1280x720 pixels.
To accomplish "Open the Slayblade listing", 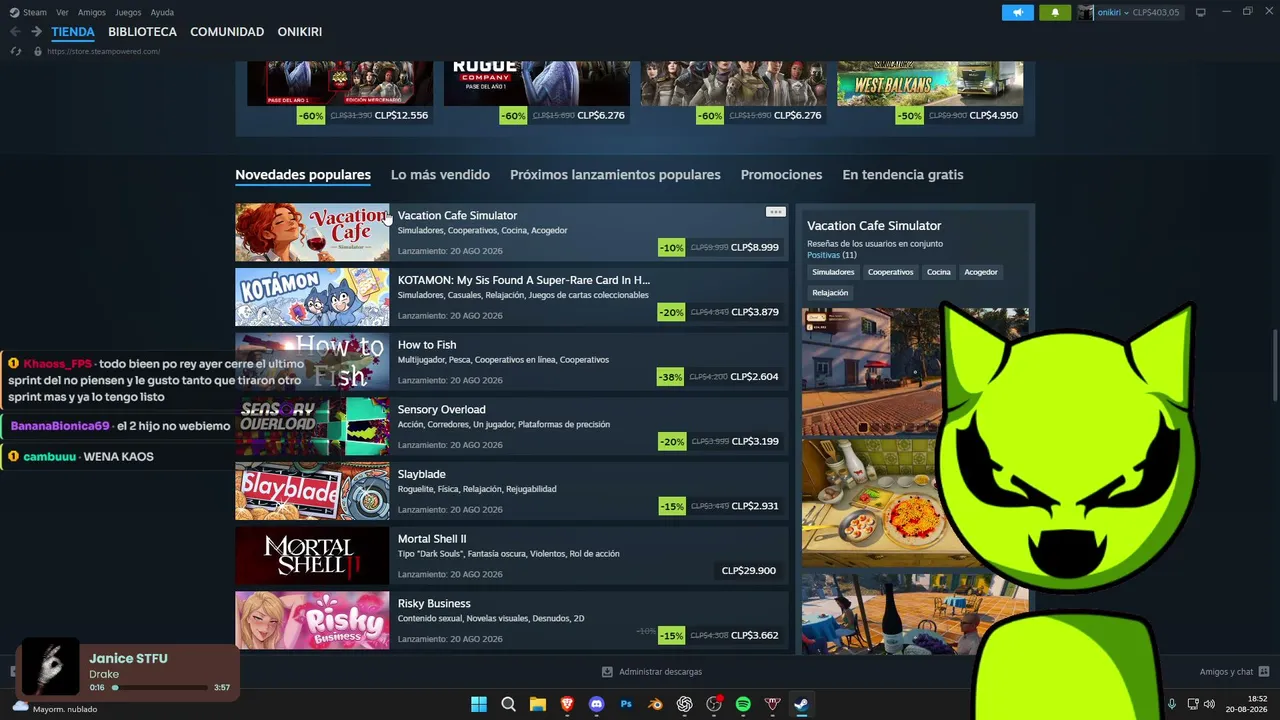I will 512,491.
